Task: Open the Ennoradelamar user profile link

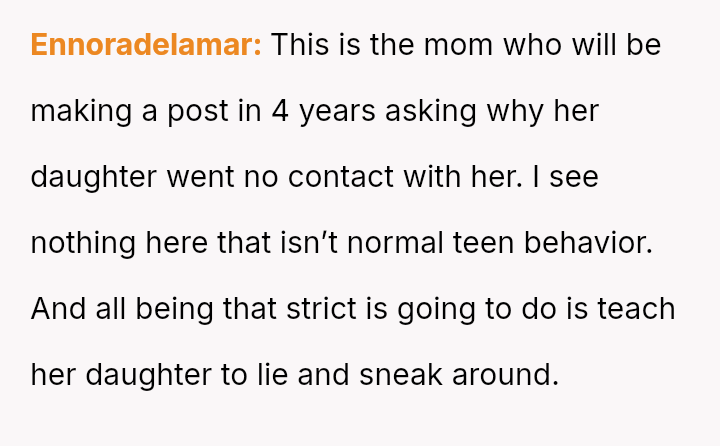Action: tap(146, 45)
